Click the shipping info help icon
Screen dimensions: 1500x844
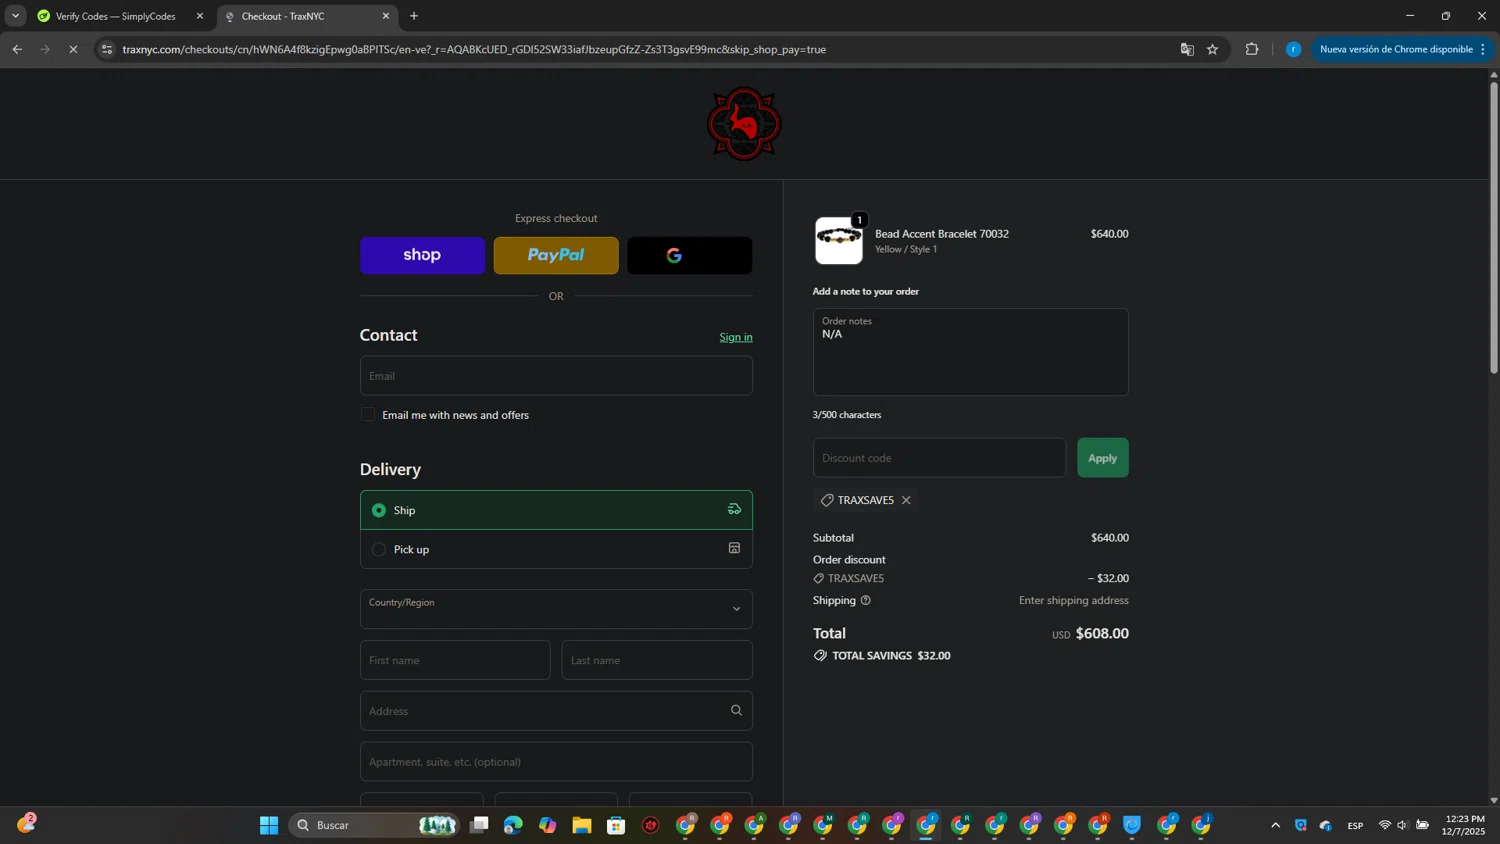click(x=866, y=600)
